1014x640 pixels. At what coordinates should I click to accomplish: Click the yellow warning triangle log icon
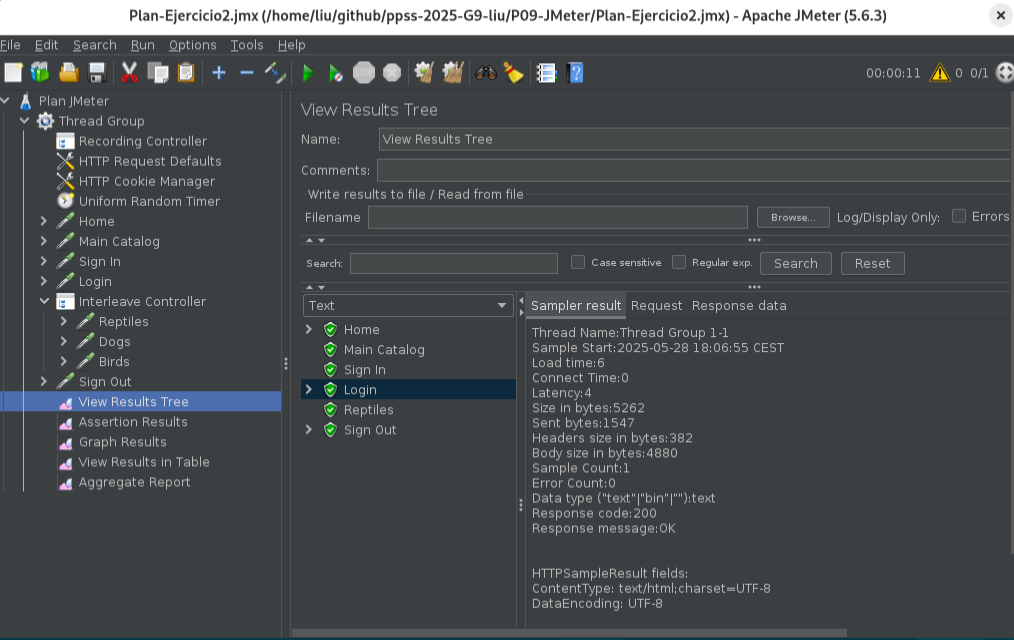click(x=939, y=73)
